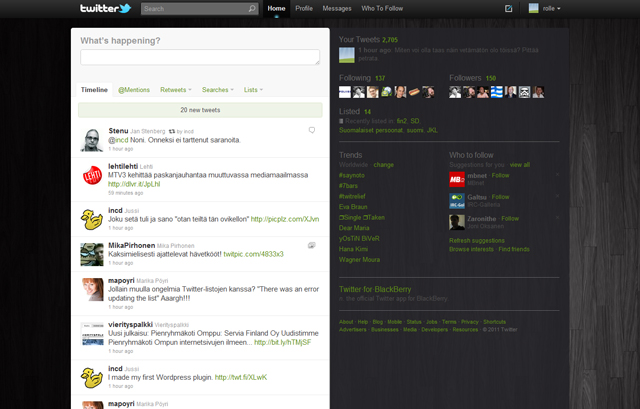This screenshot has width=640, height=409.
Task: Open the picplz.com link in incd's tweet
Action: point(285,219)
